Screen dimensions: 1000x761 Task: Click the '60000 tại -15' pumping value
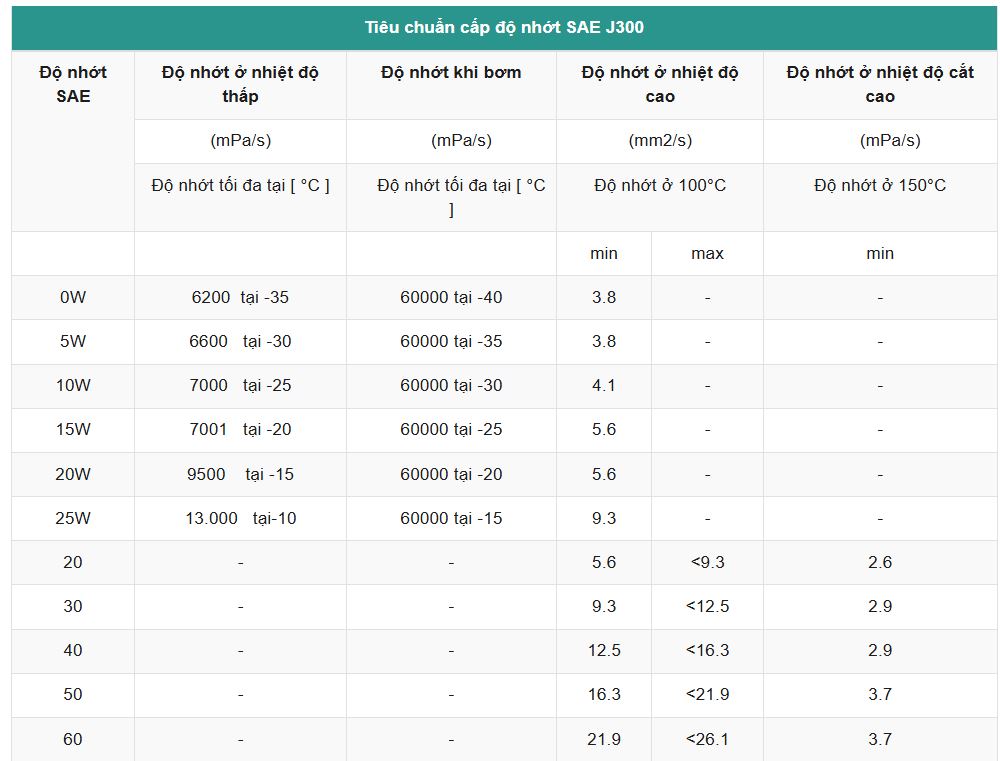click(x=451, y=518)
